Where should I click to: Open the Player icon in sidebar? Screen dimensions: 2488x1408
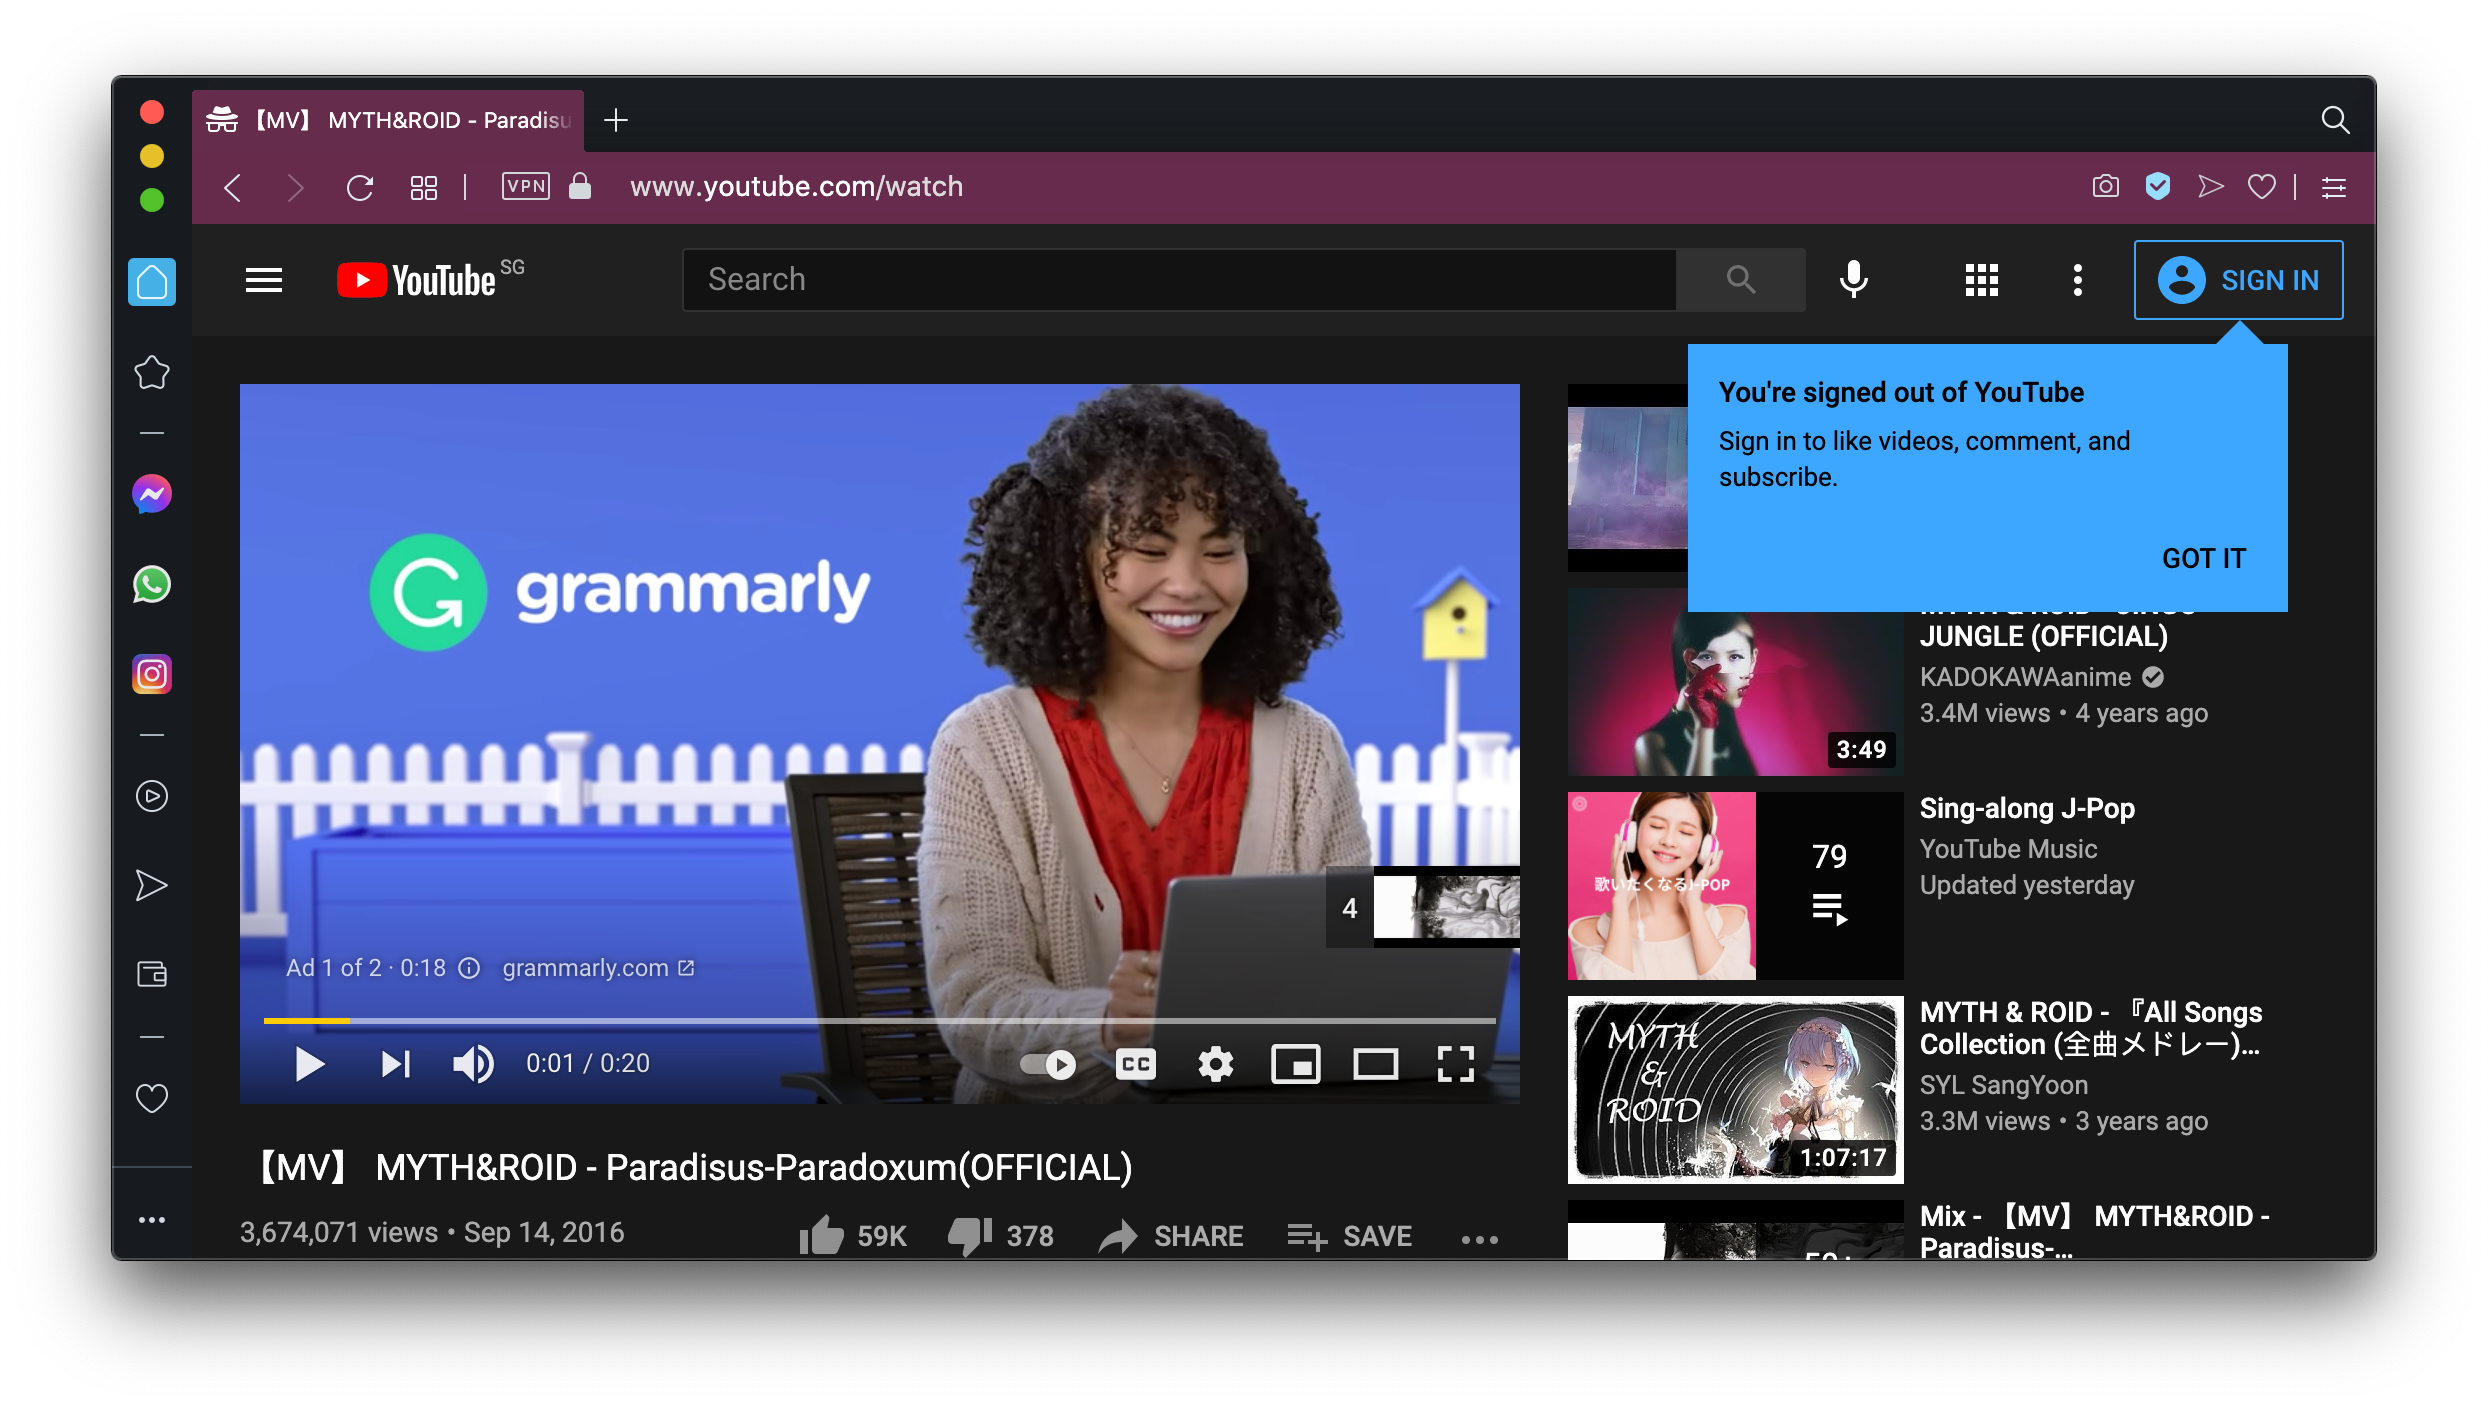point(152,796)
